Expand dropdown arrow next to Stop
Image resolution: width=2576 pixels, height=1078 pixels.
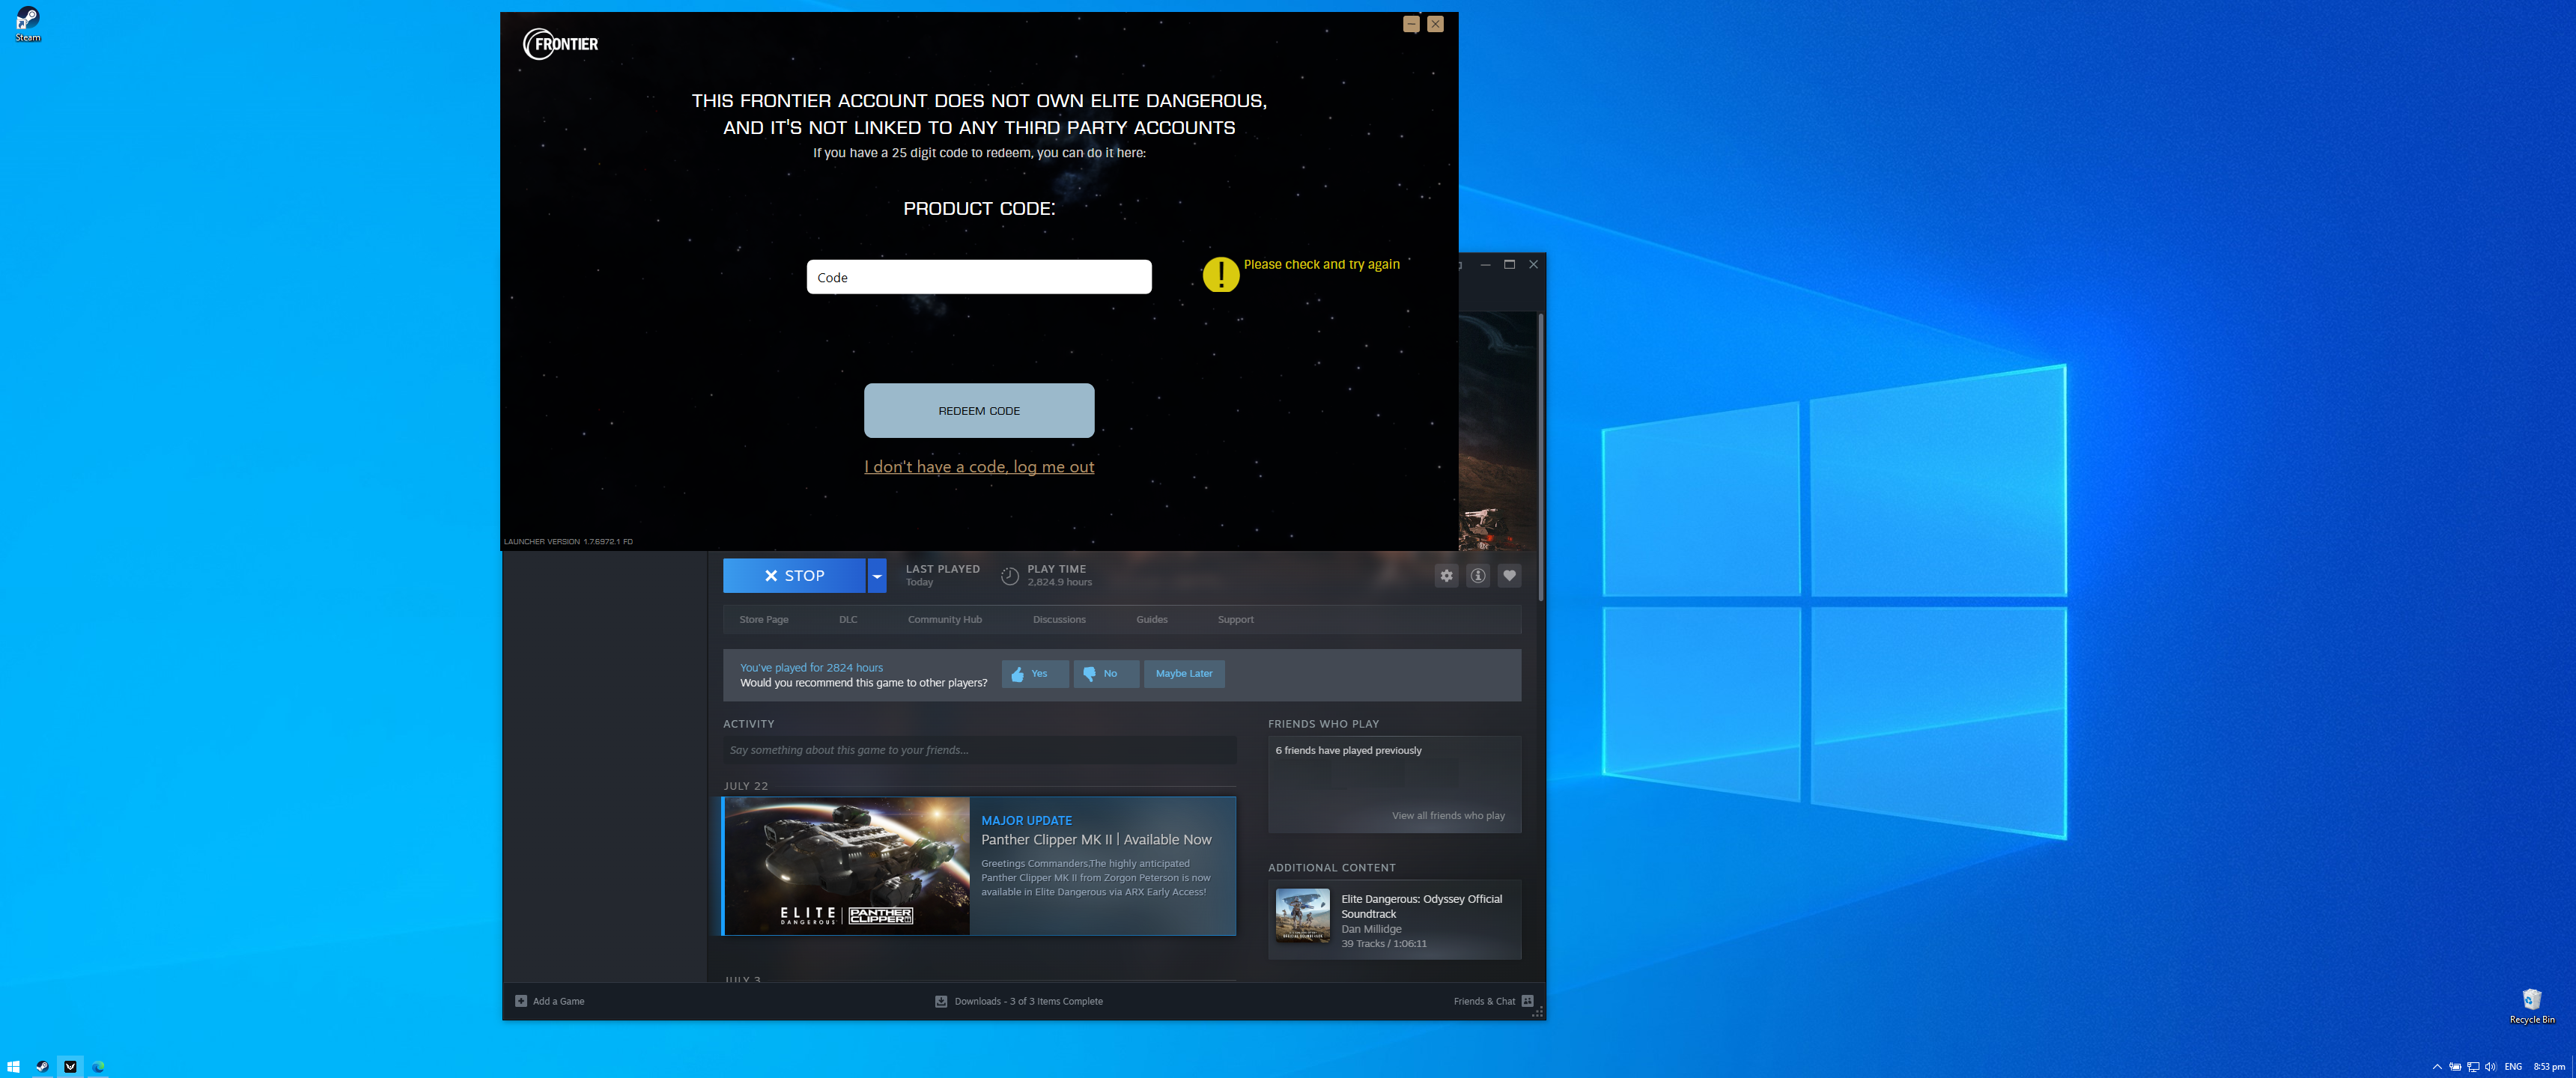tap(877, 576)
